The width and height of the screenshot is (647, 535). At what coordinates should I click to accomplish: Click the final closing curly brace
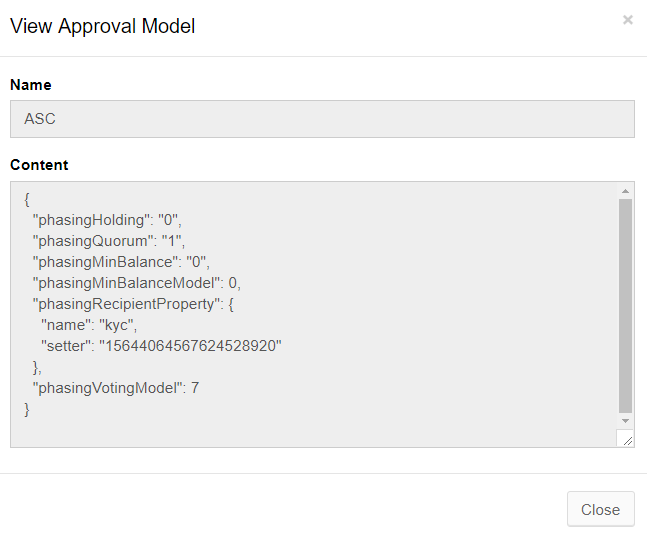[x=27, y=409]
